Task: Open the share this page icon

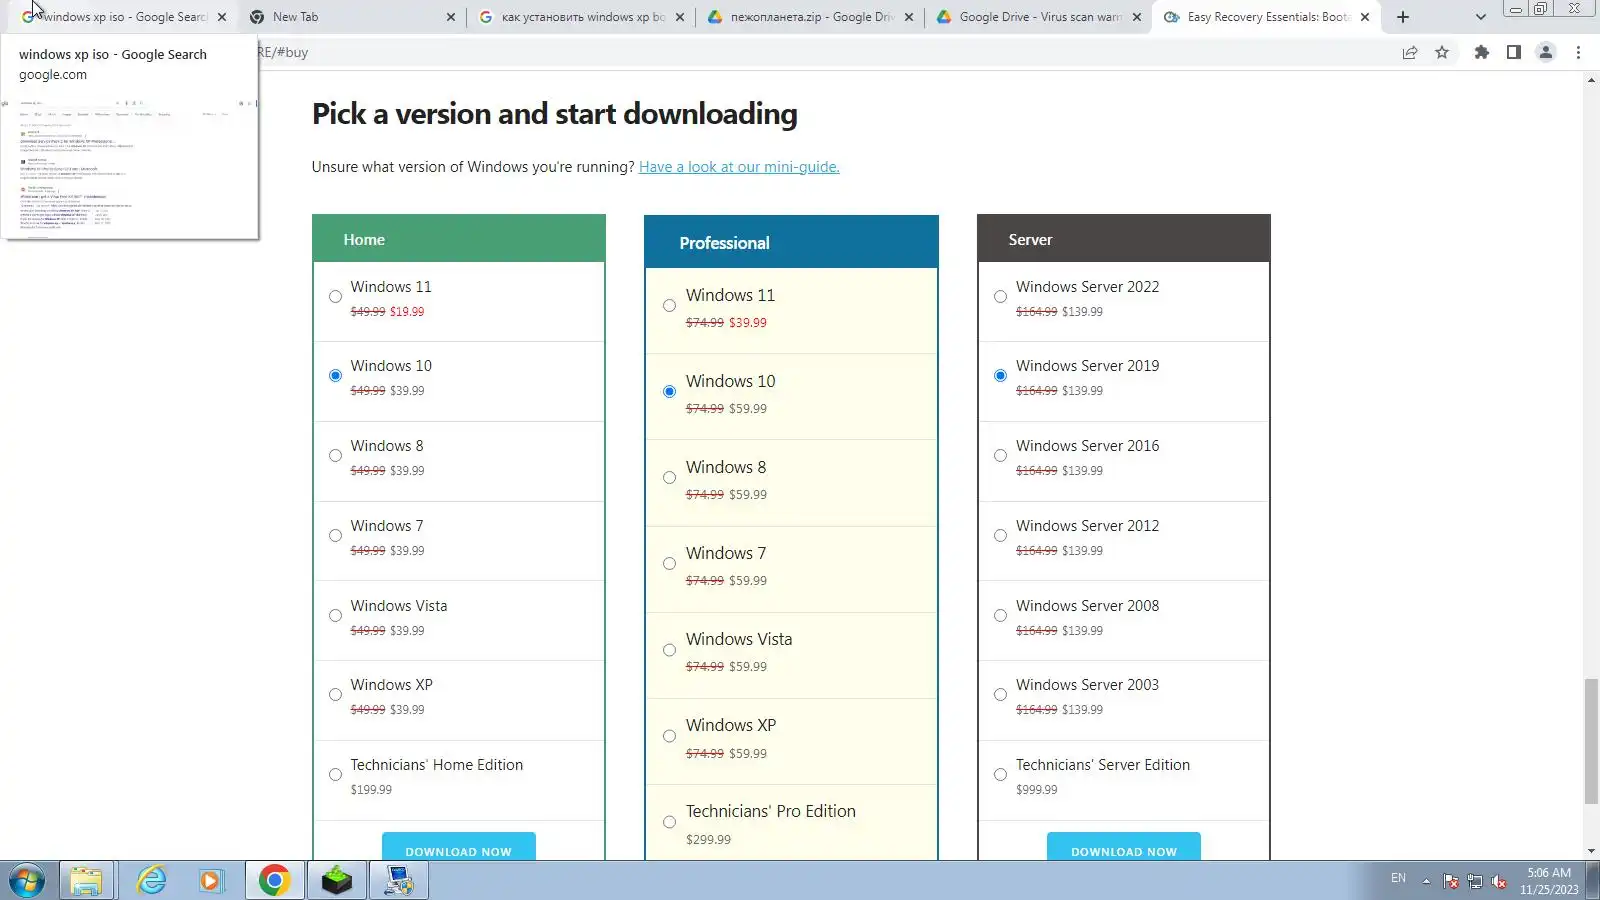Action: tap(1410, 53)
